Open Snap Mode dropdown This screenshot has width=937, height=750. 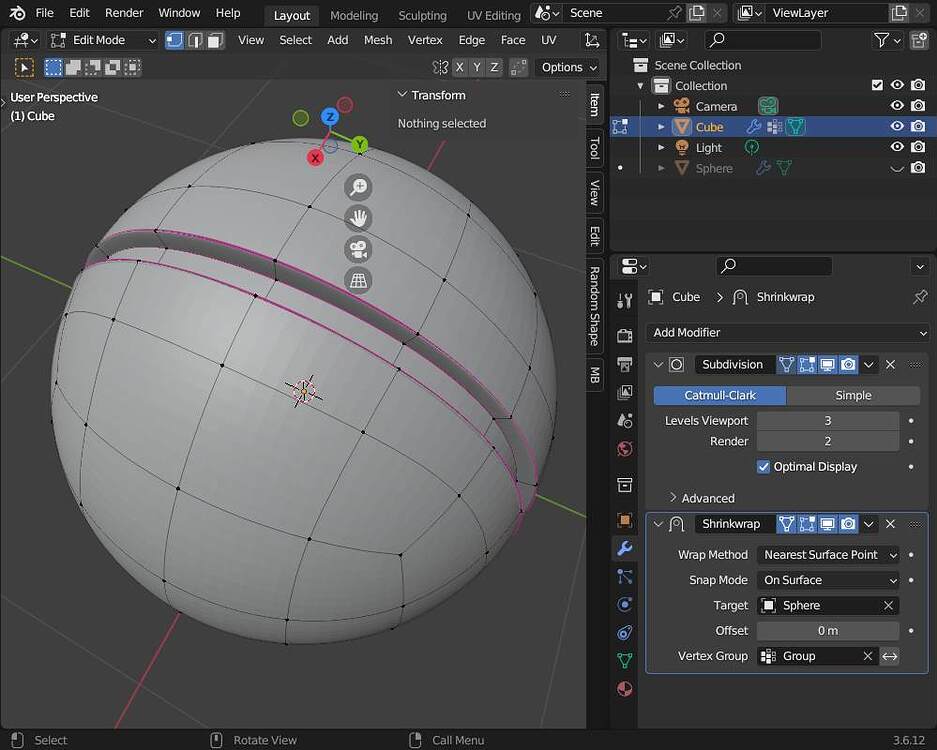[828, 580]
